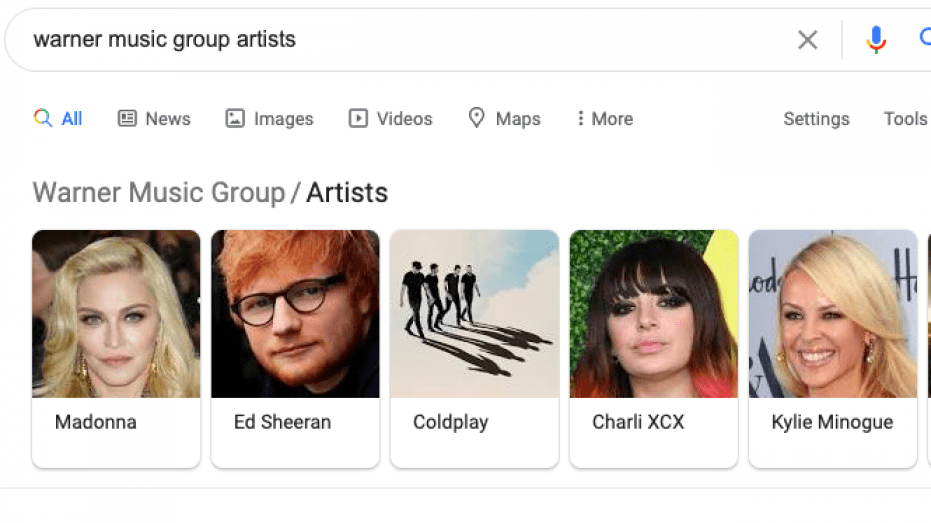Expand the More options menu

(x=604, y=119)
